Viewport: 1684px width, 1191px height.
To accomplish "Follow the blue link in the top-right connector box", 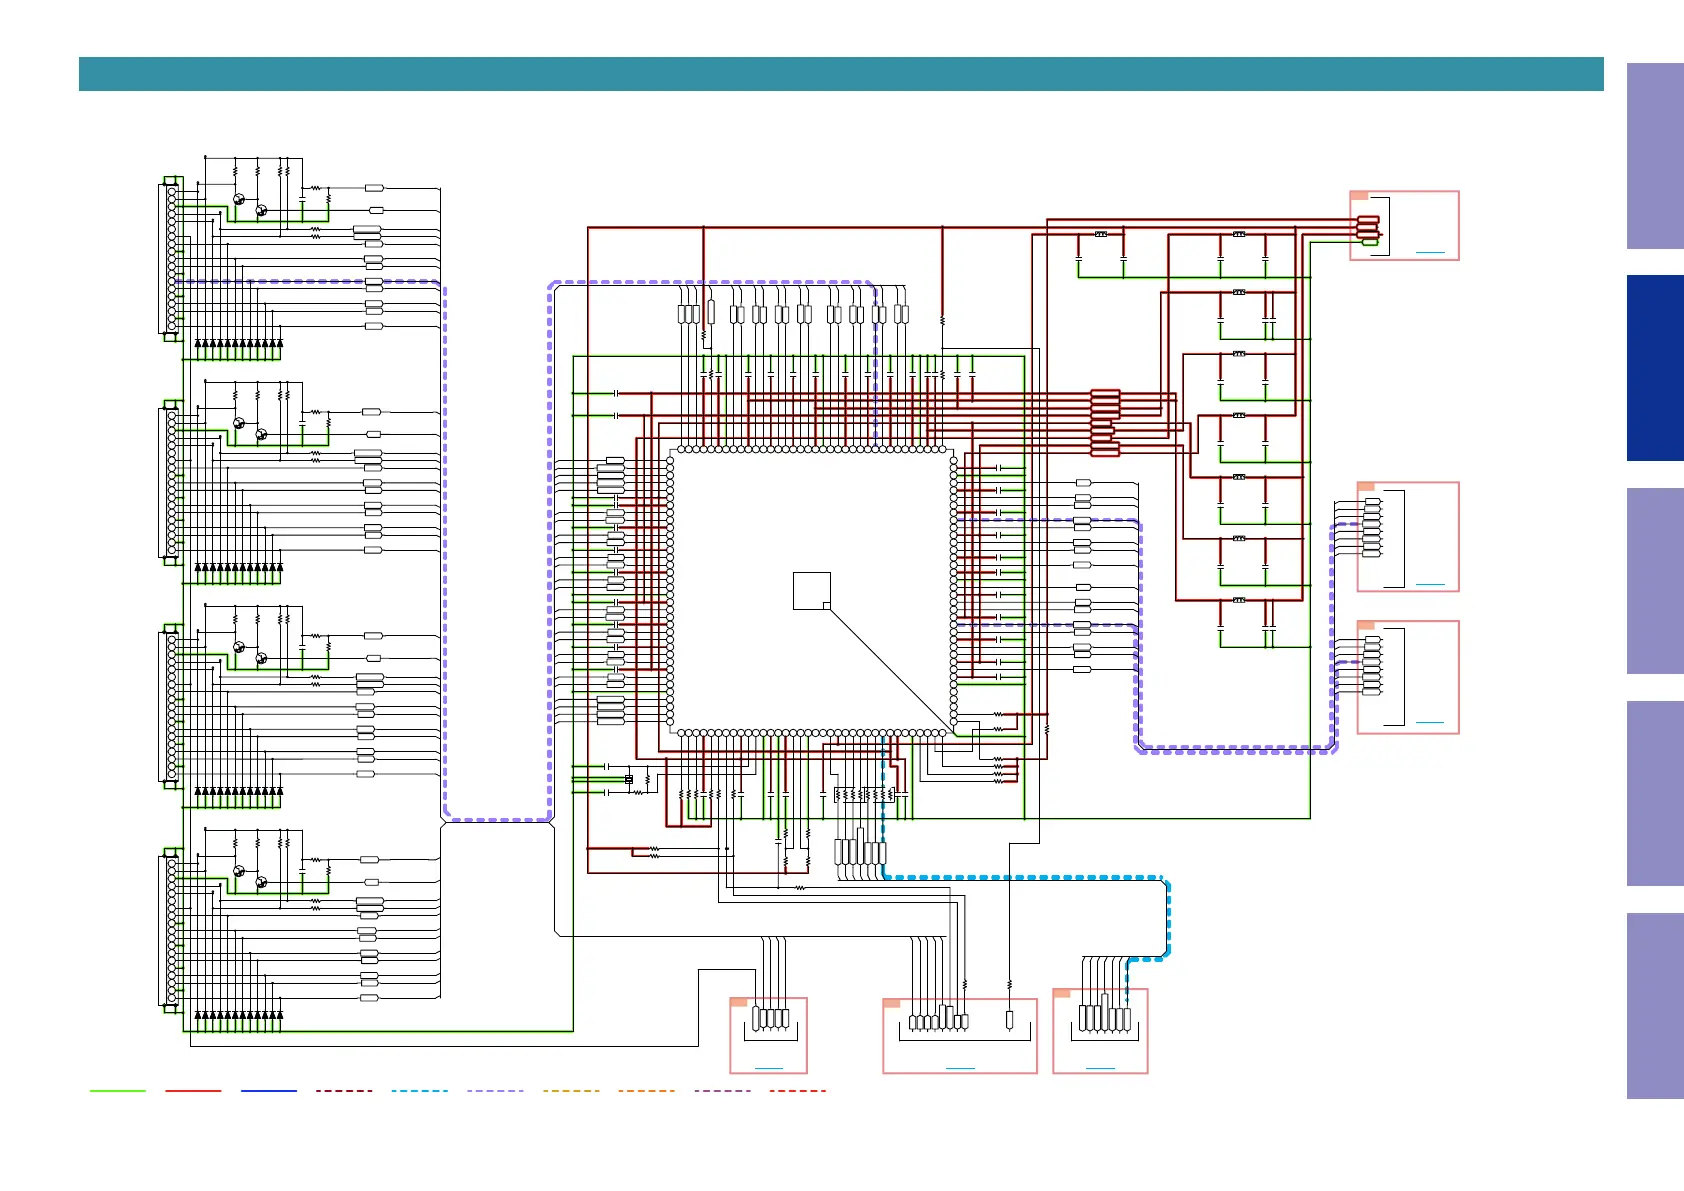I will (1430, 253).
